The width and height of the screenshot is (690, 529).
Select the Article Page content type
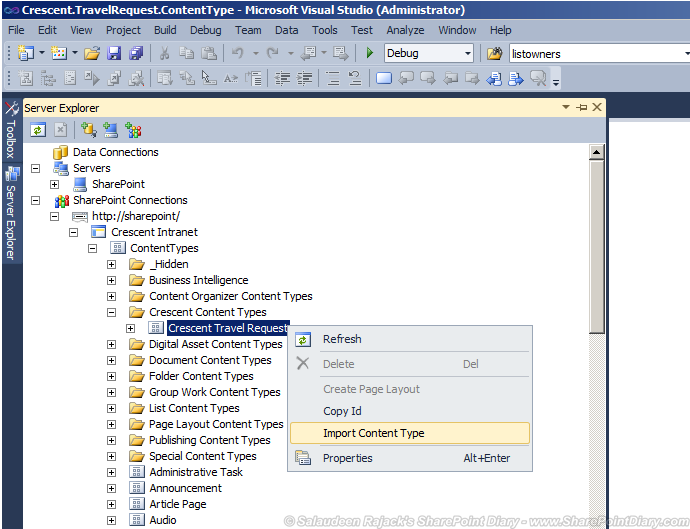[x=178, y=504]
